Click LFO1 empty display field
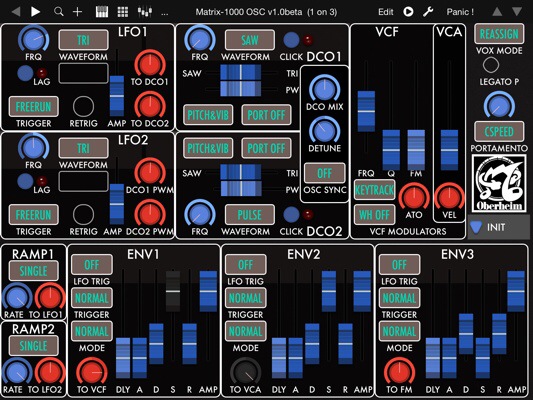Image resolution: width=533 pixels, height=400 pixels. [x=83, y=73]
